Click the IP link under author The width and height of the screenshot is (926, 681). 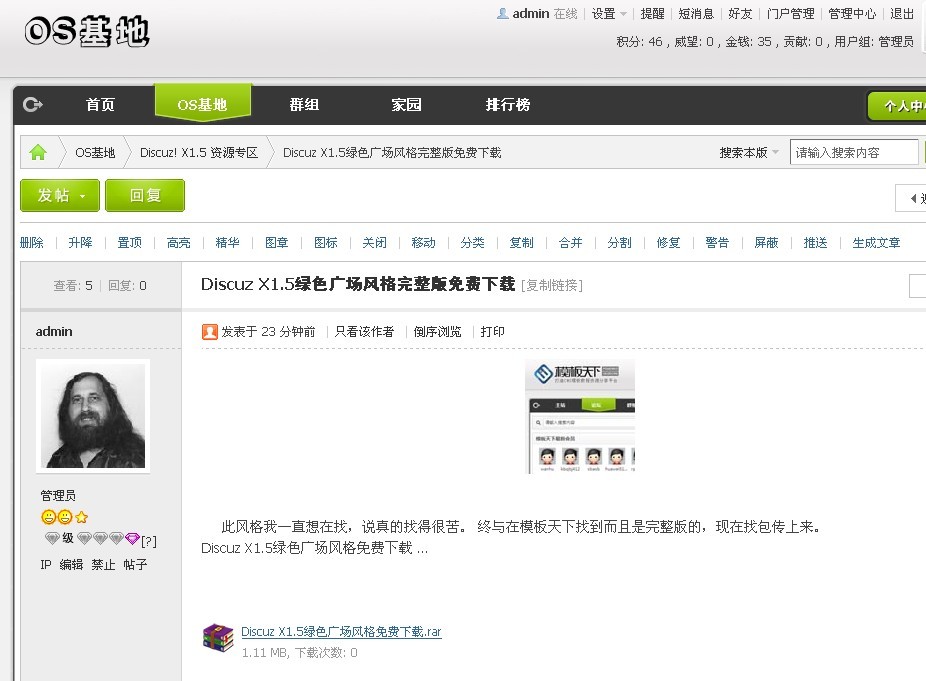(x=45, y=565)
